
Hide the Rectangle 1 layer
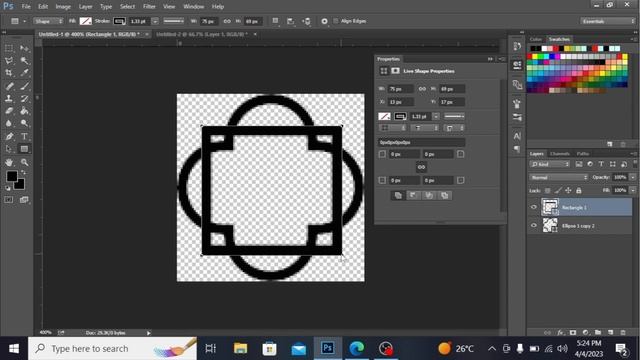coord(533,207)
